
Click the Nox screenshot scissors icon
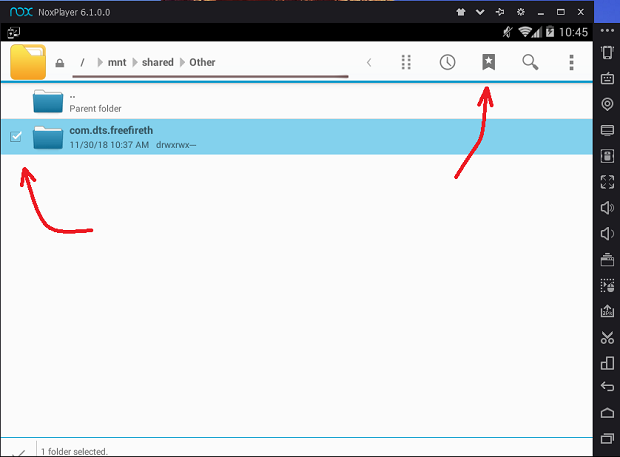[x=607, y=337]
